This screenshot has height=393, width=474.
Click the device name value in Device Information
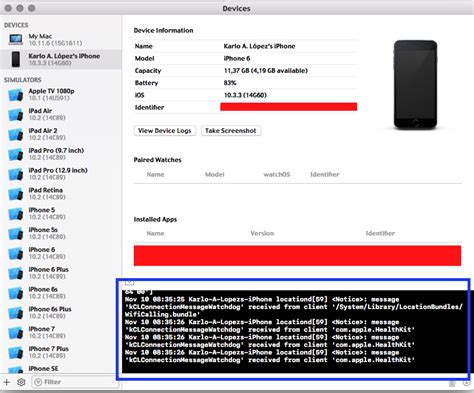click(259, 46)
